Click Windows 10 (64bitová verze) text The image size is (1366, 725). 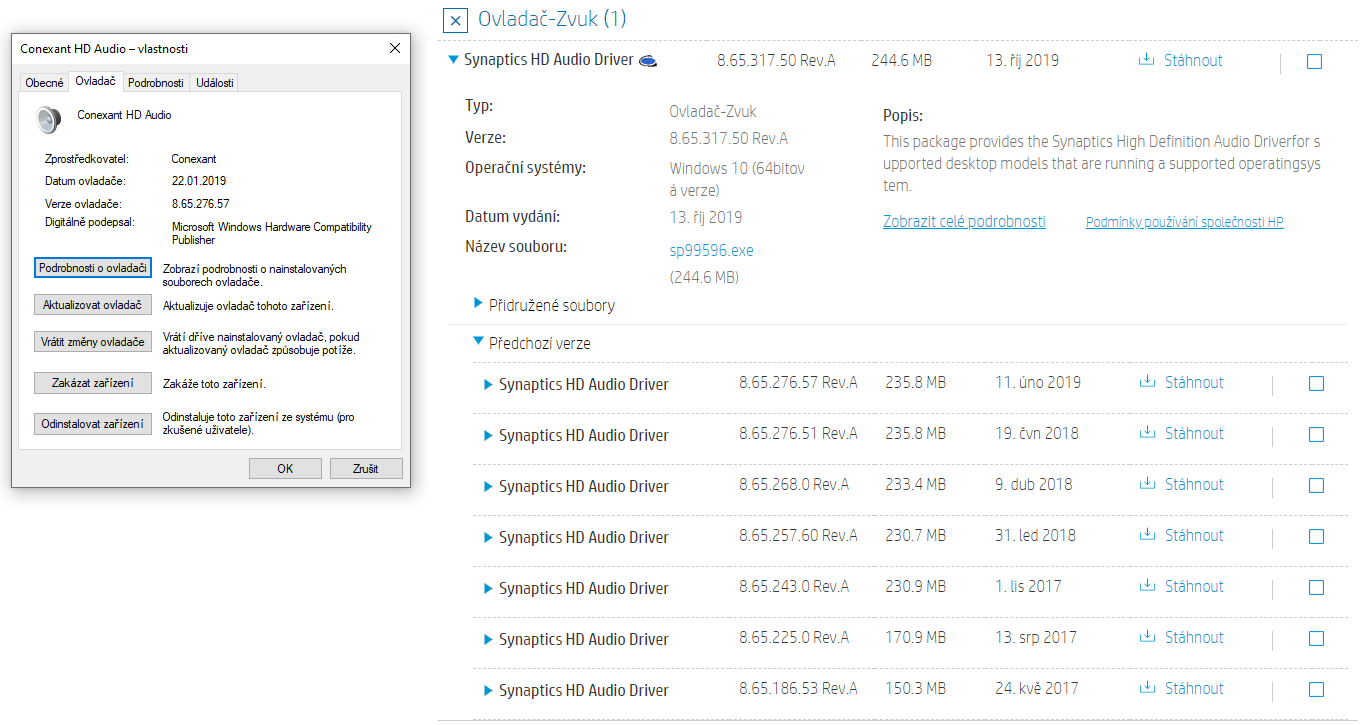point(737,179)
